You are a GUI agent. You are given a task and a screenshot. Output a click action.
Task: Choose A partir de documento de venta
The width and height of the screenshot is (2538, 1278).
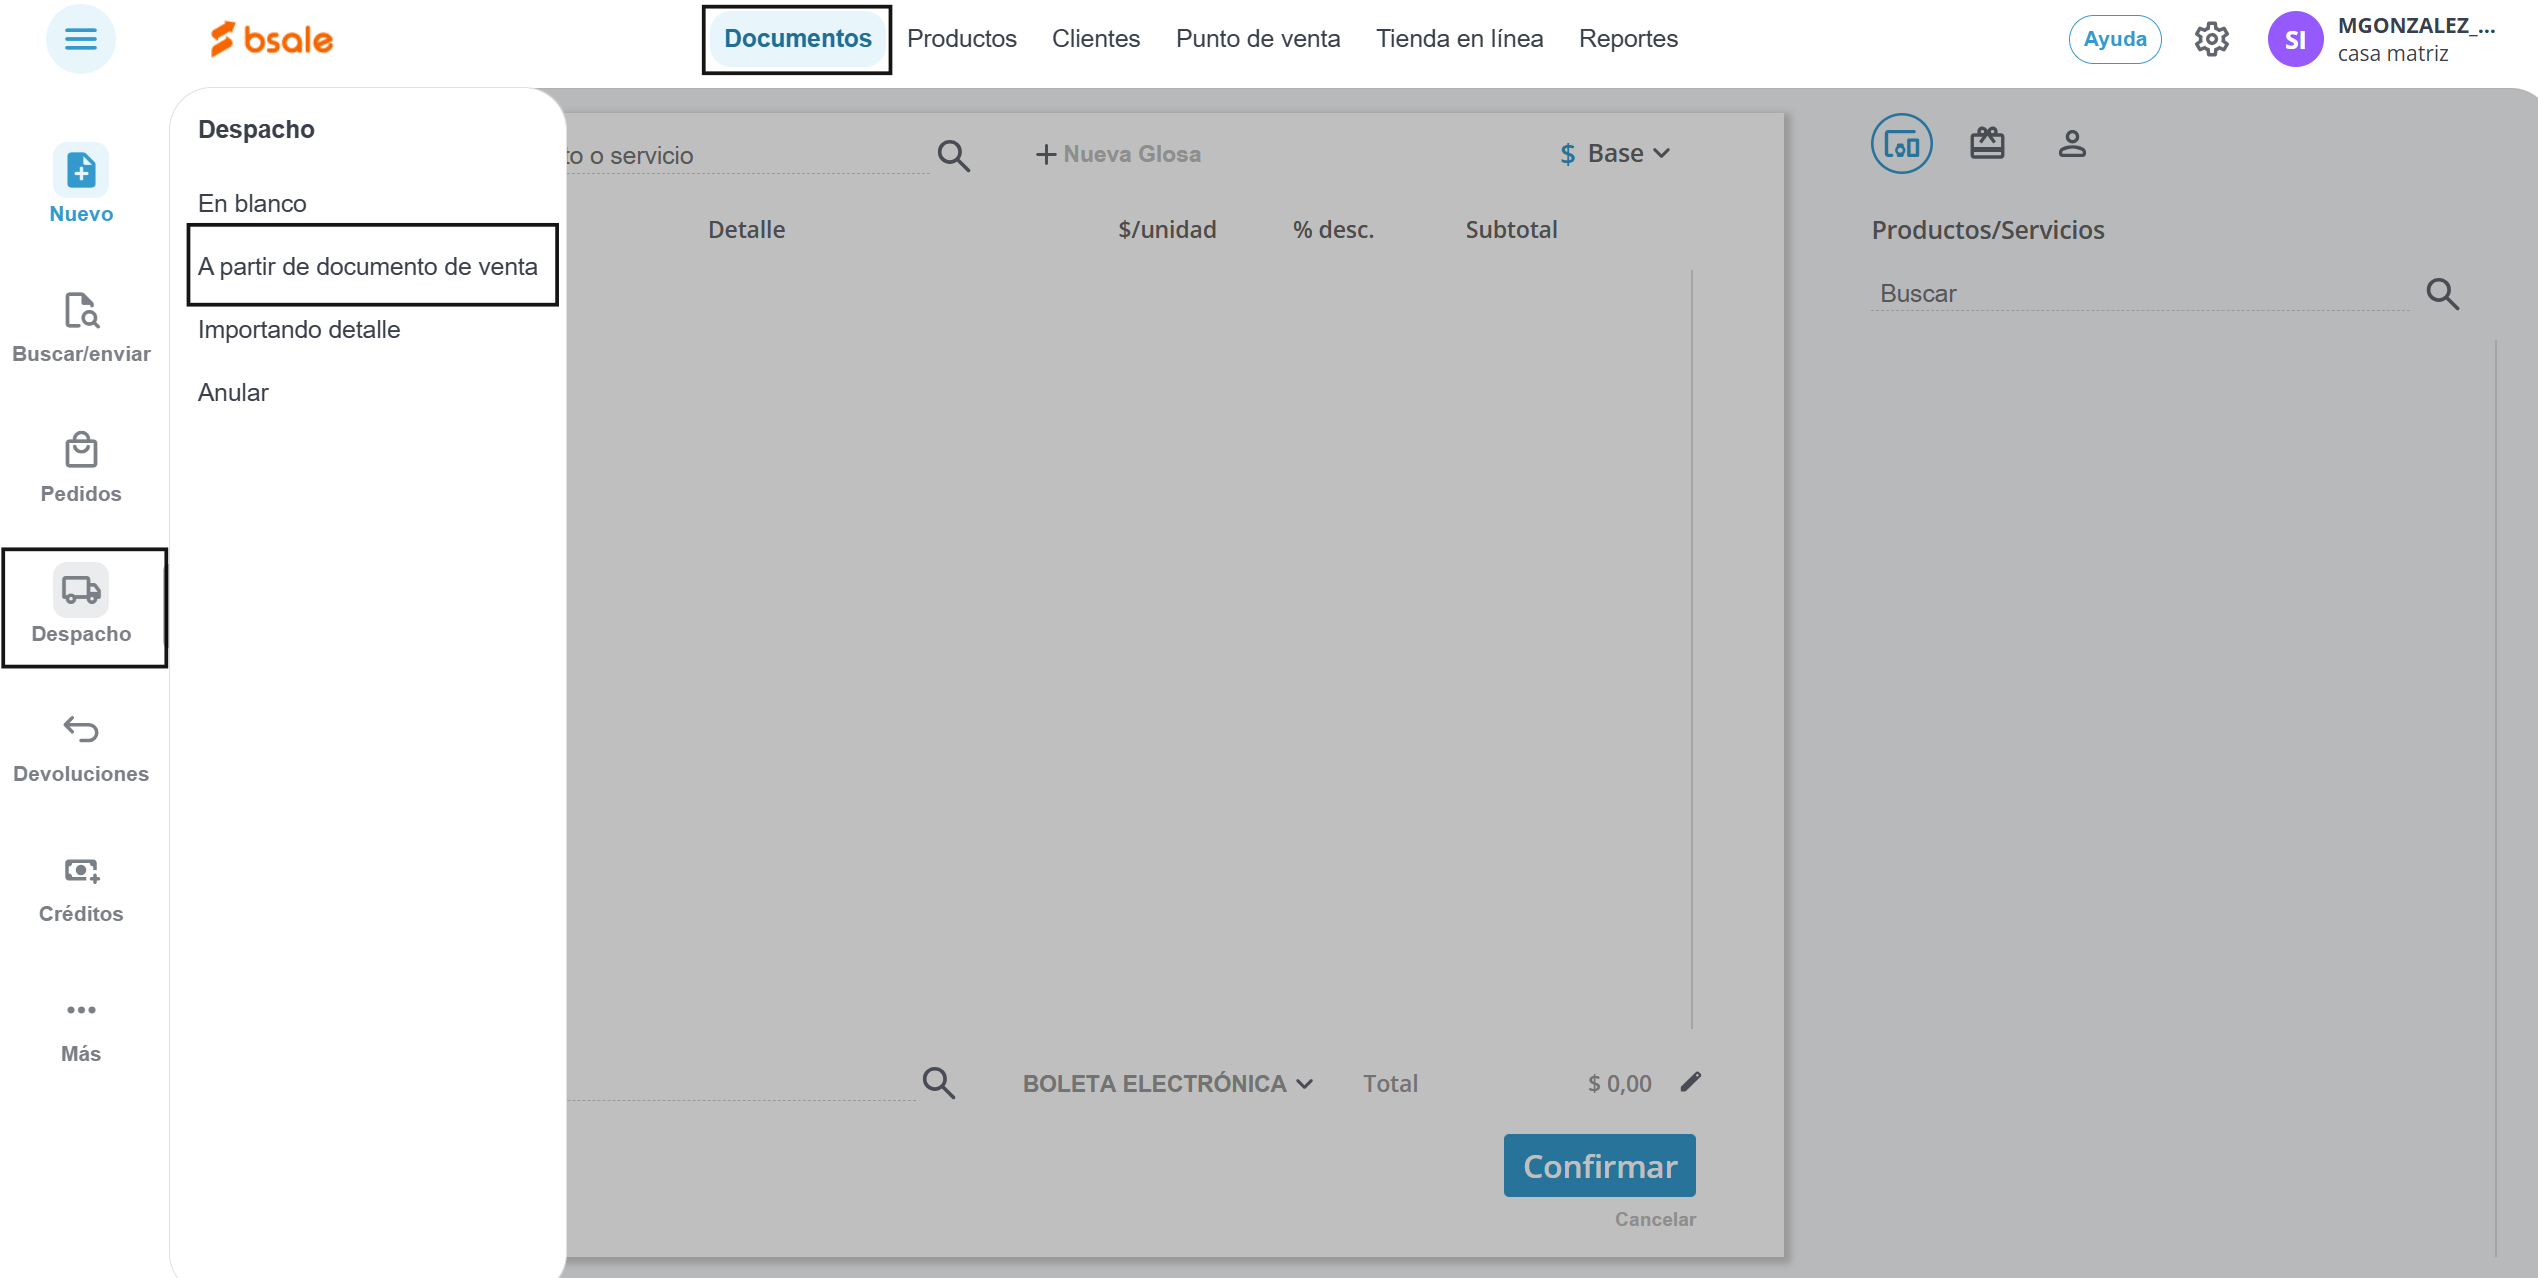point(368,266)
